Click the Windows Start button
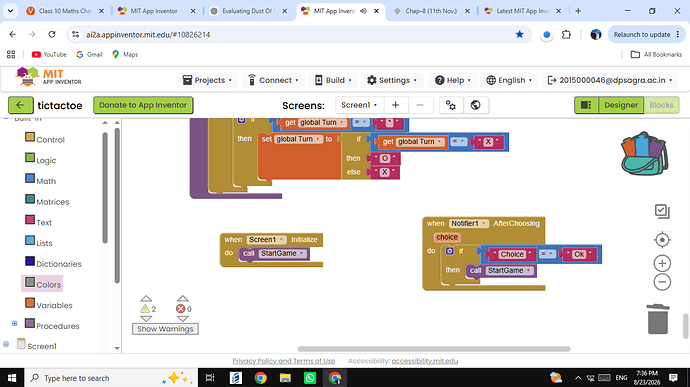The height and width of the screenshot is (387, 690). 12,378
